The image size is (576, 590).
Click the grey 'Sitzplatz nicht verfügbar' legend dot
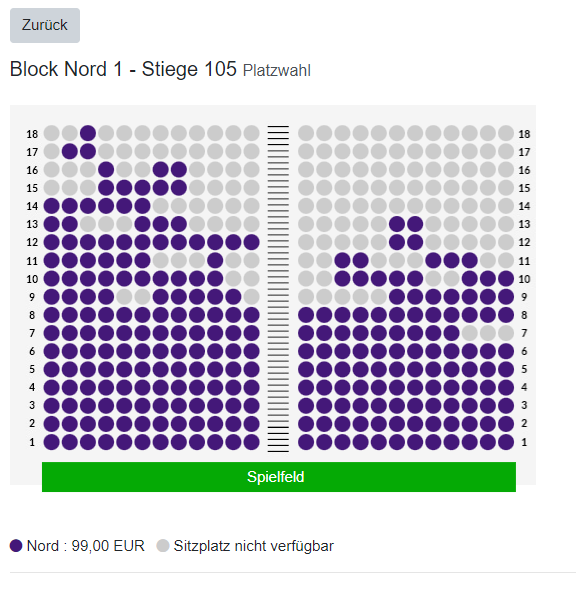point(163,546)
